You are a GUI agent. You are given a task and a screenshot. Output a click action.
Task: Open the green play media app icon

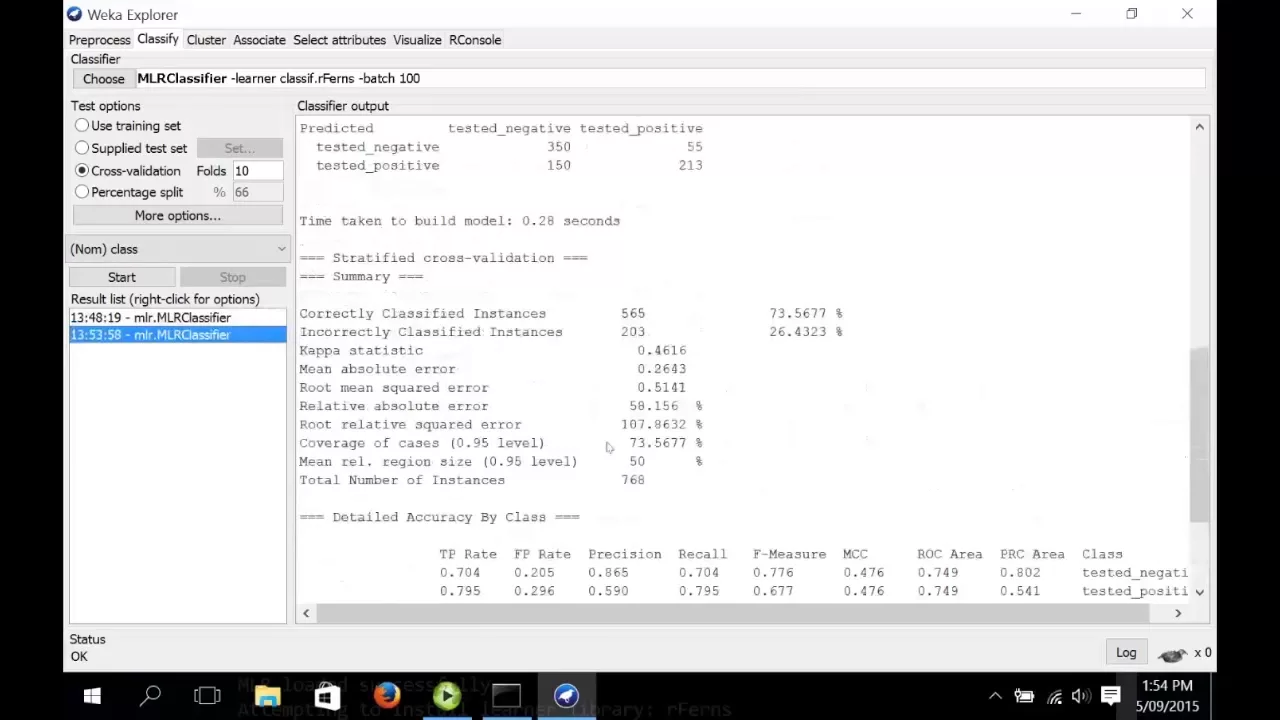tap(447, 696)
